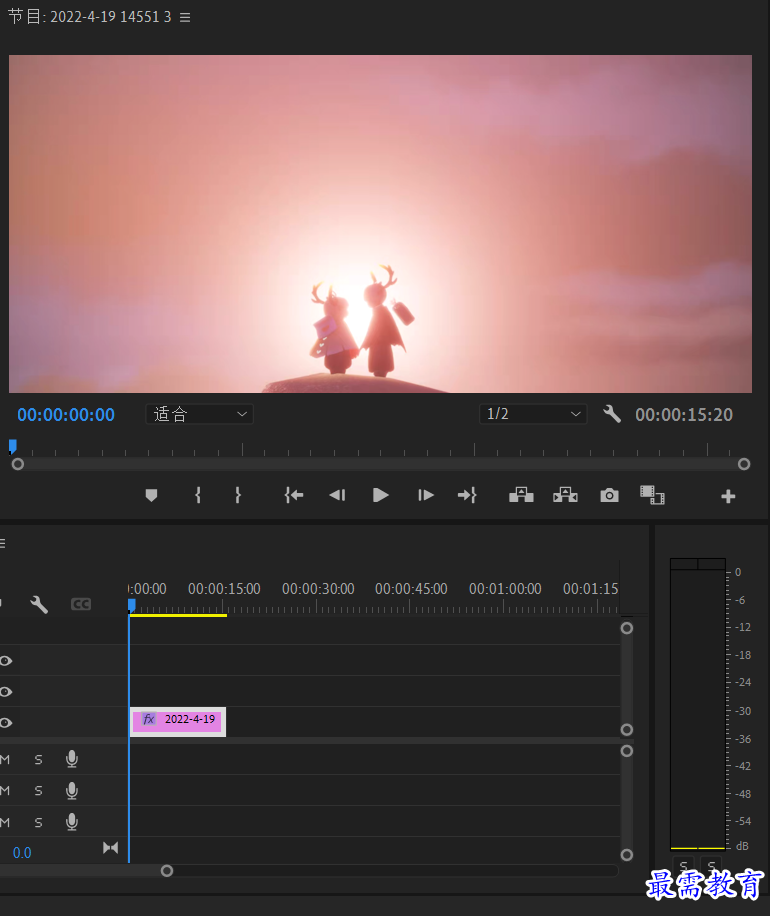Mute the second audio track
This screenshot has width=770, height=916.
[x=5, y=790]
